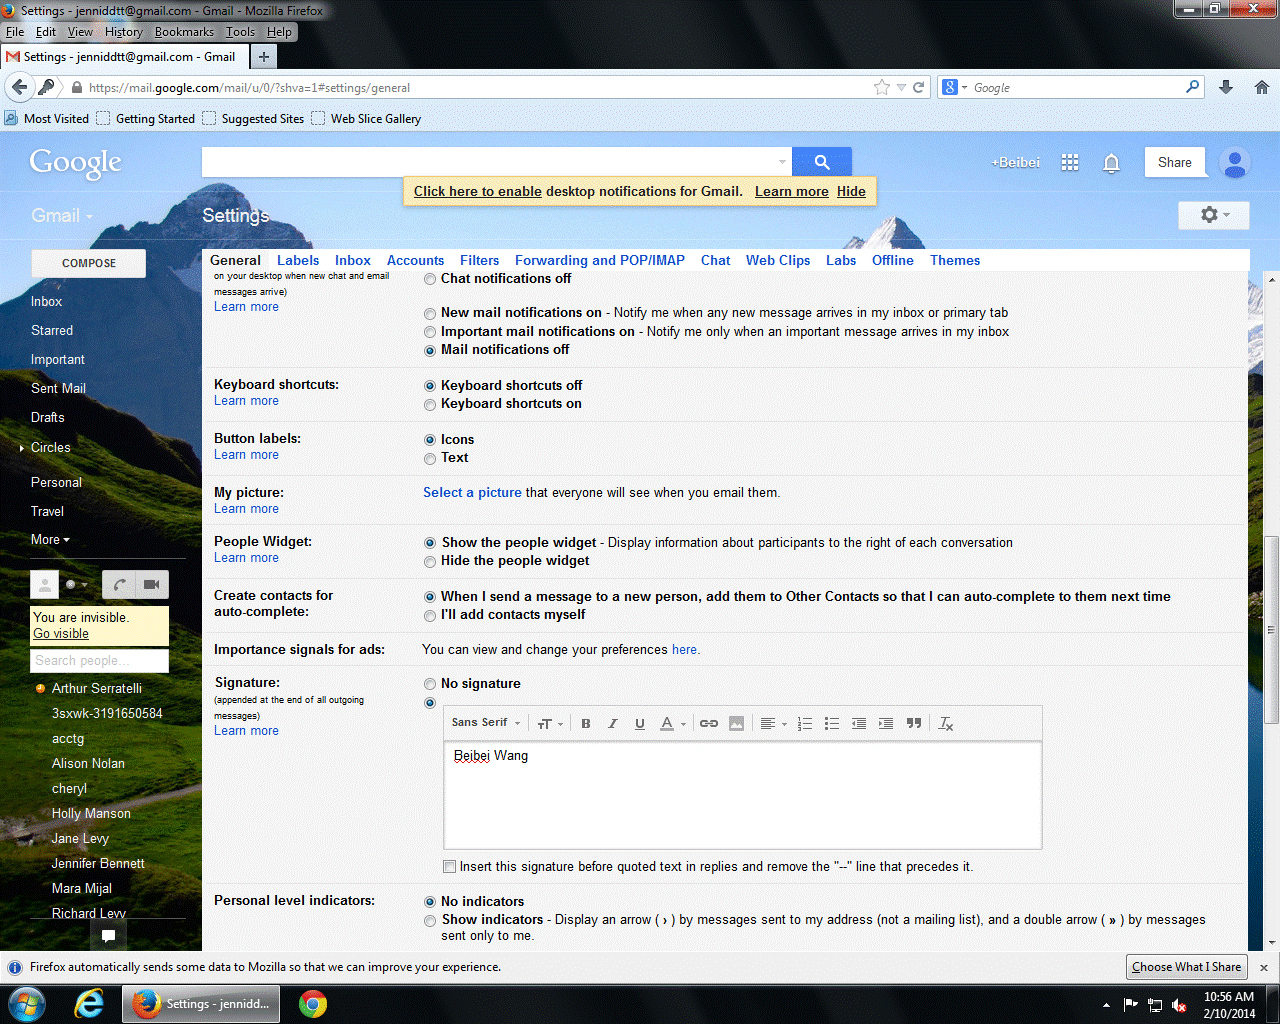Viewport: 1280px width, 1024px height.
Task: Open the Google apps grid
Action: 1070,162
